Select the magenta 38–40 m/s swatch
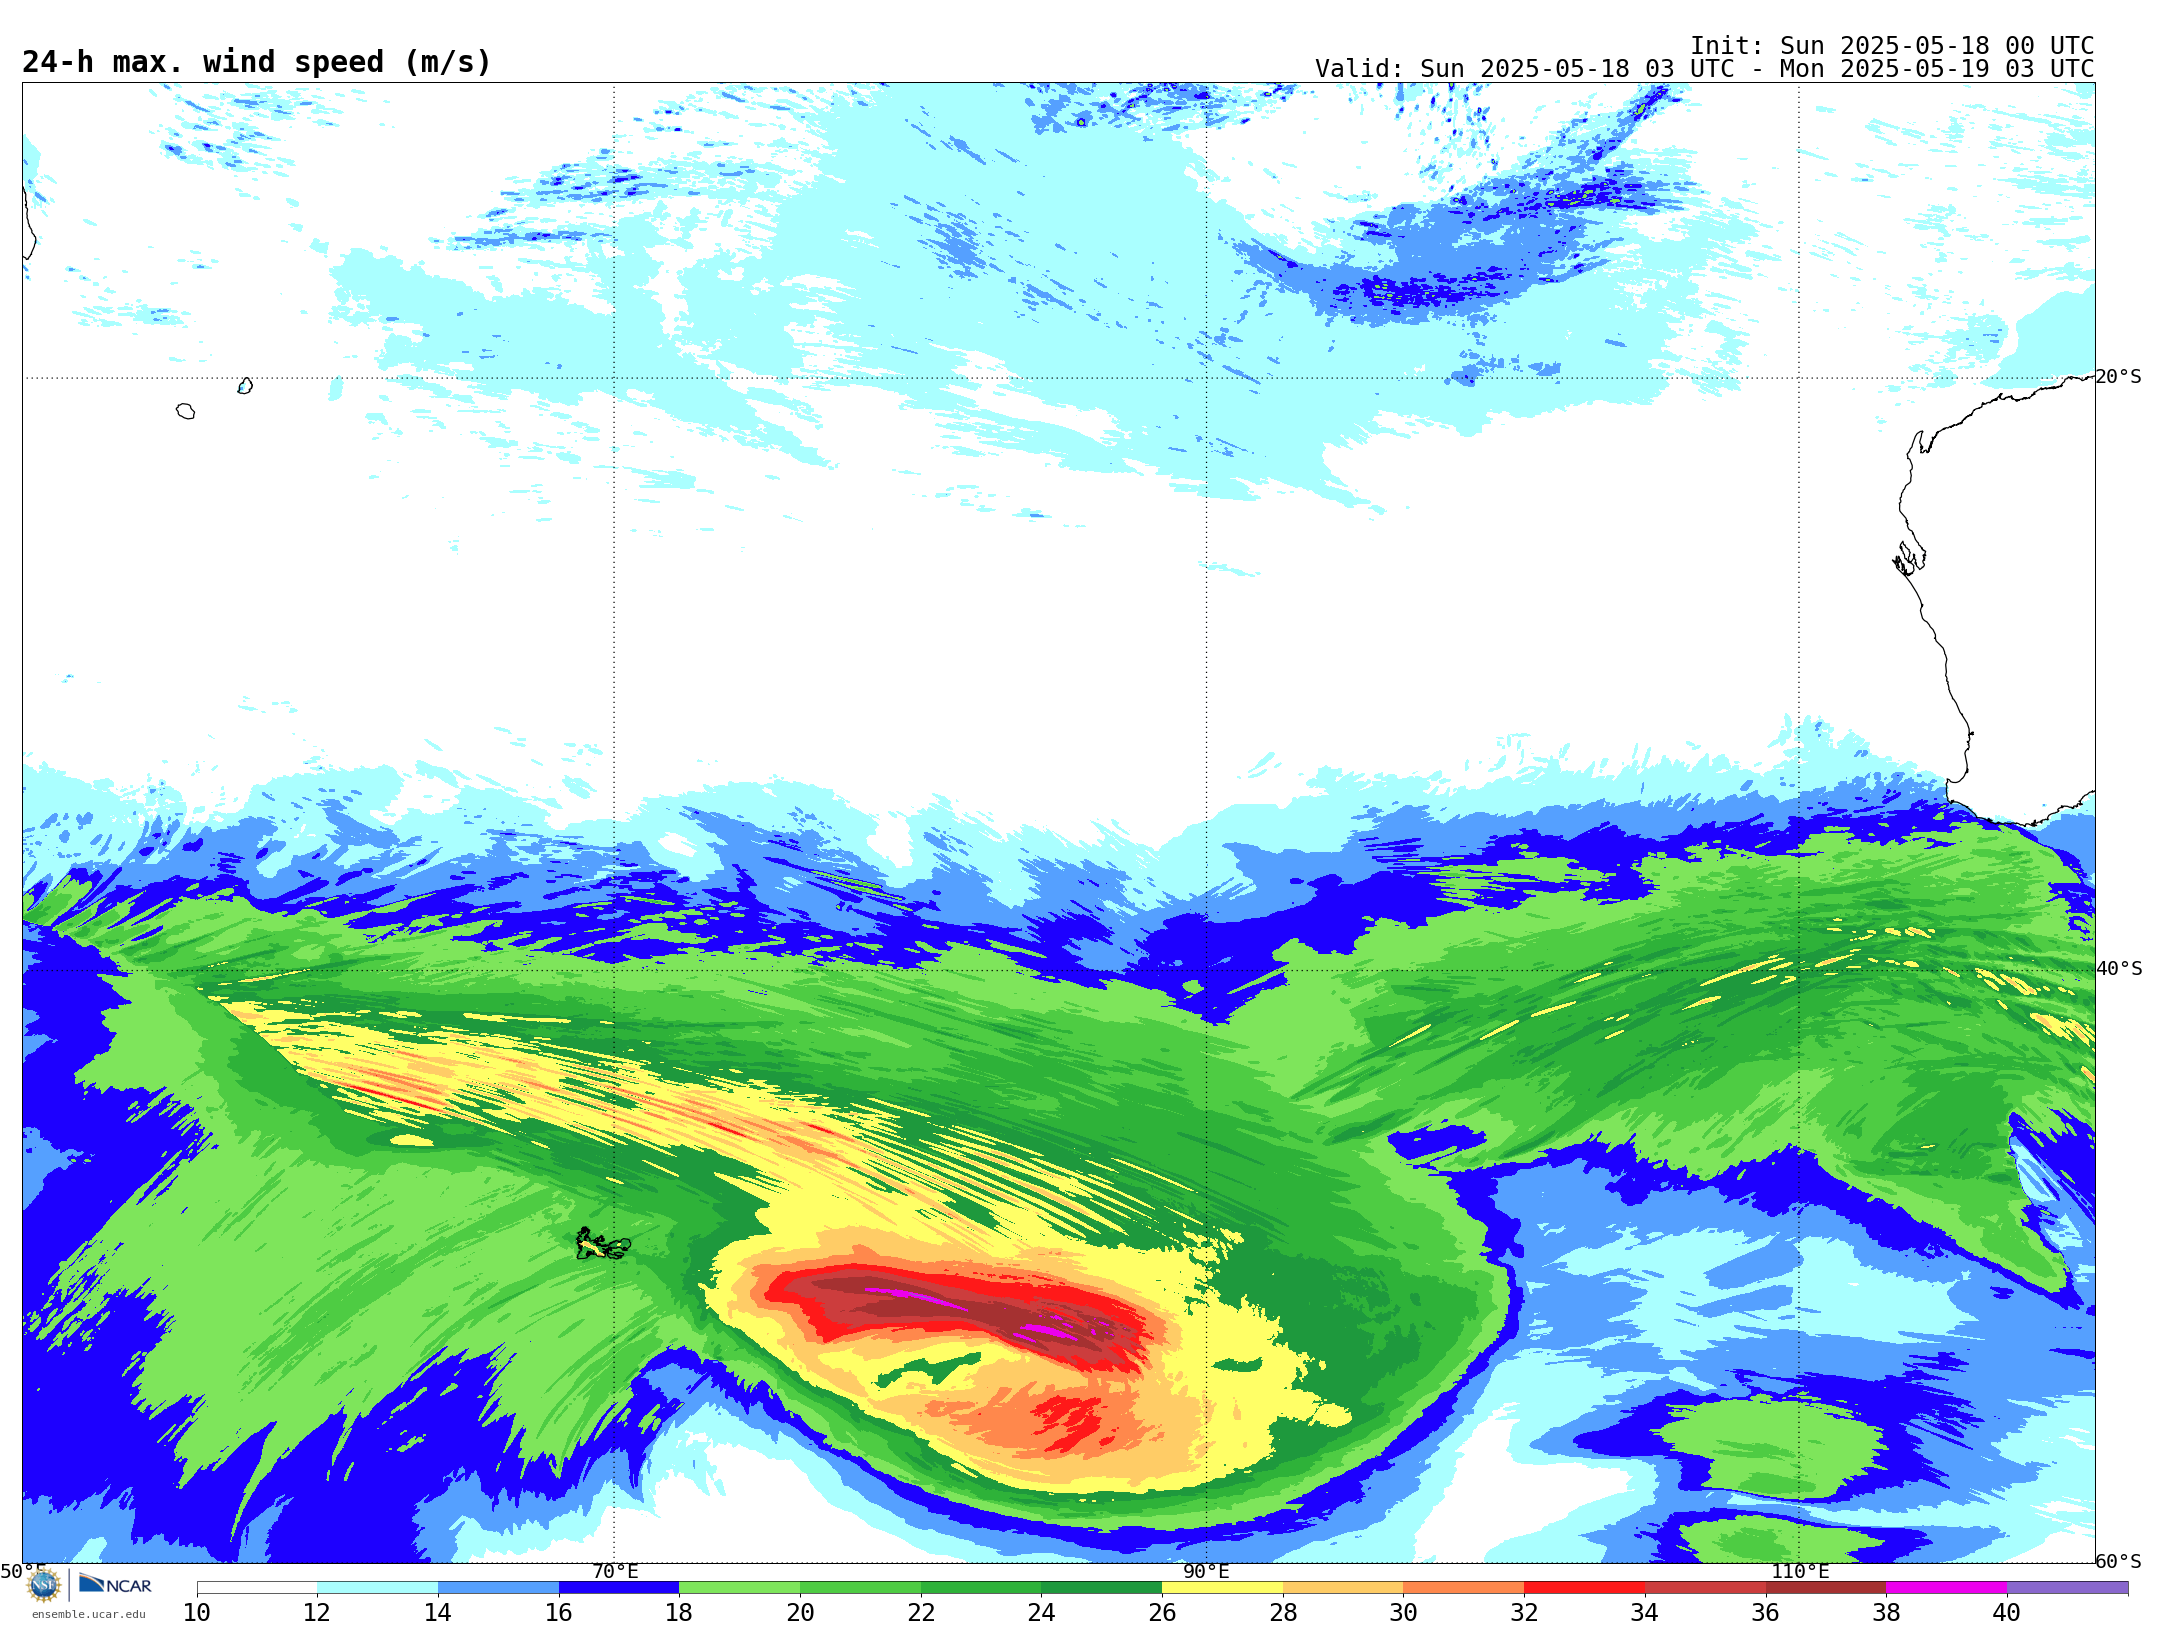 [1946, 1588]
